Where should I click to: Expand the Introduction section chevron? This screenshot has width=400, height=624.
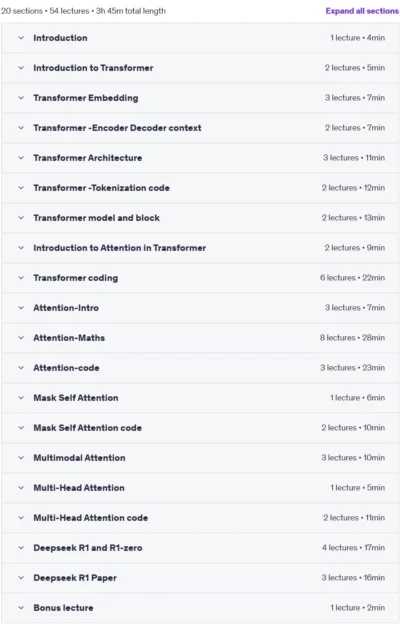click(x=21, y=38)
